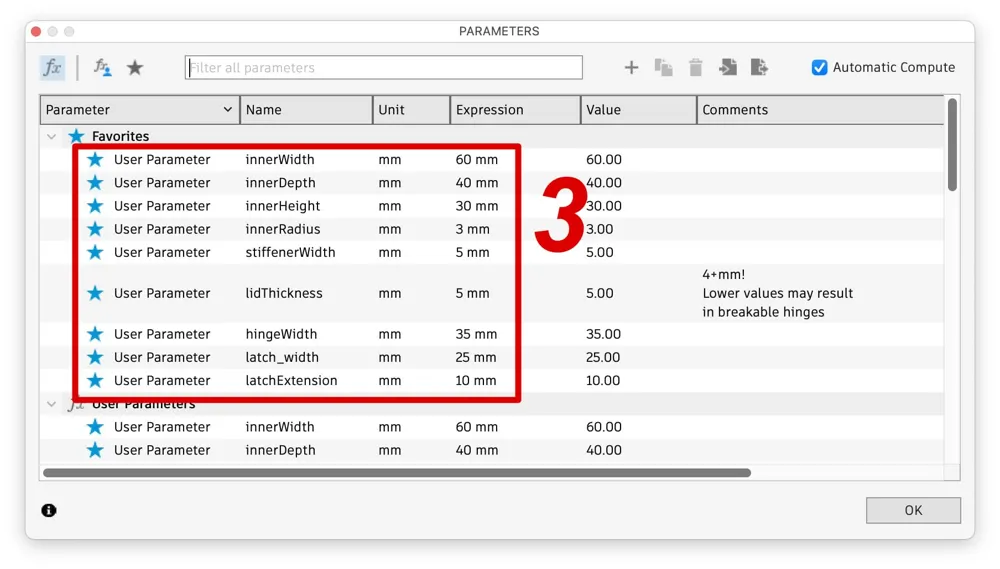Click the OK button

click(x=913, y=510)
